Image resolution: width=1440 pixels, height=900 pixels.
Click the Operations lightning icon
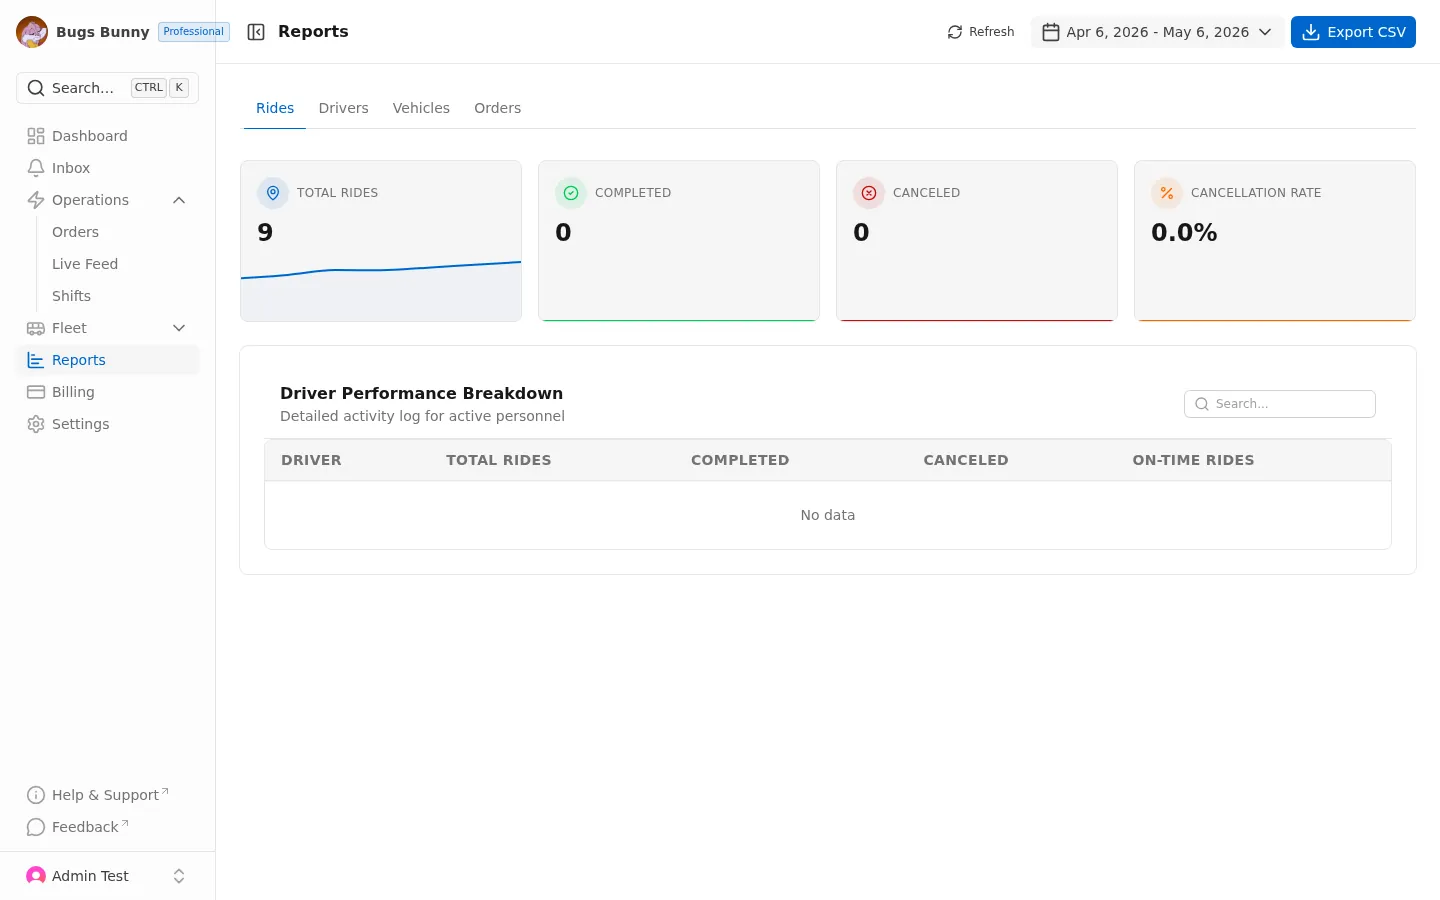(36, 200)
